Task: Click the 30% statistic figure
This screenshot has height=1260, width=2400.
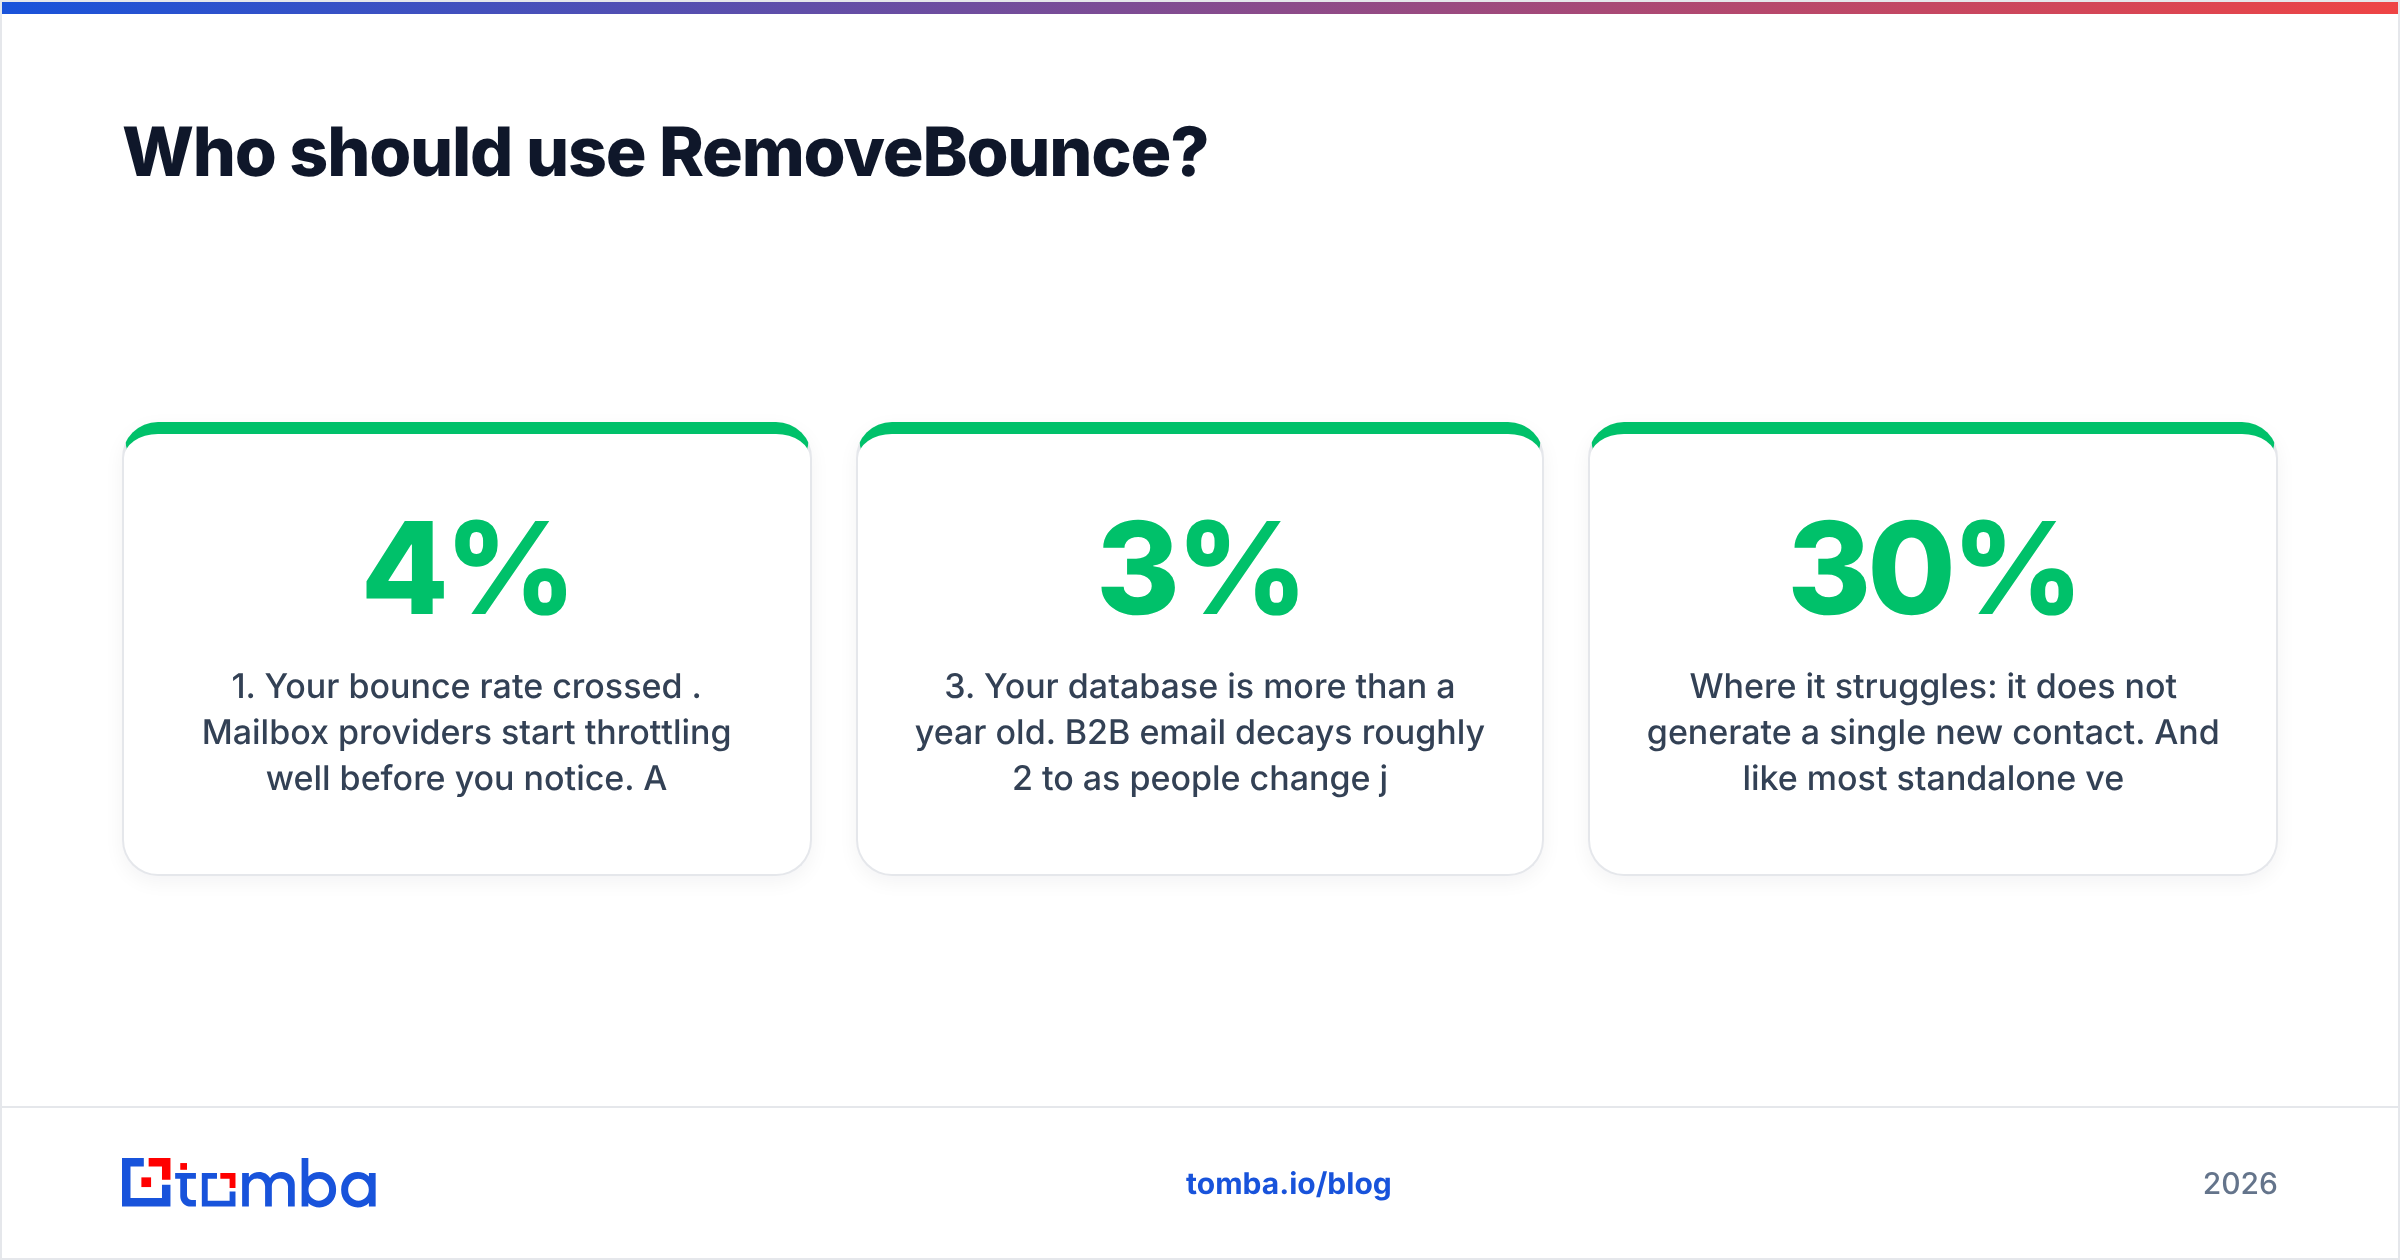Action: [x=1932, y=568]
